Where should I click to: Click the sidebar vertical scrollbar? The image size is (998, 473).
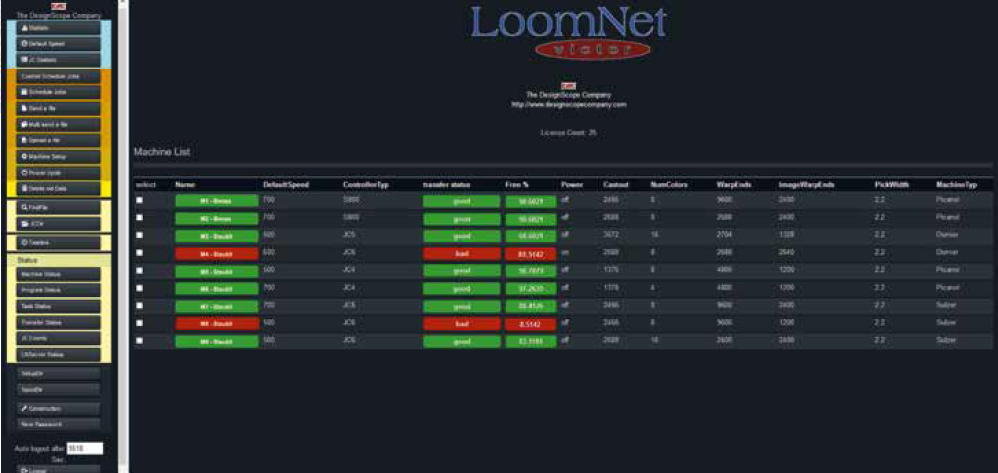click(123, 236)
